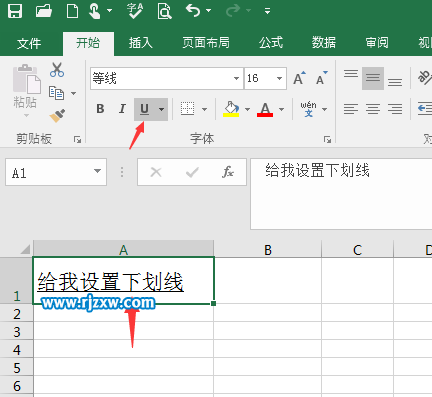432x397 pixels.
Task: Click the text orientation icon
Action: (425, 77)
